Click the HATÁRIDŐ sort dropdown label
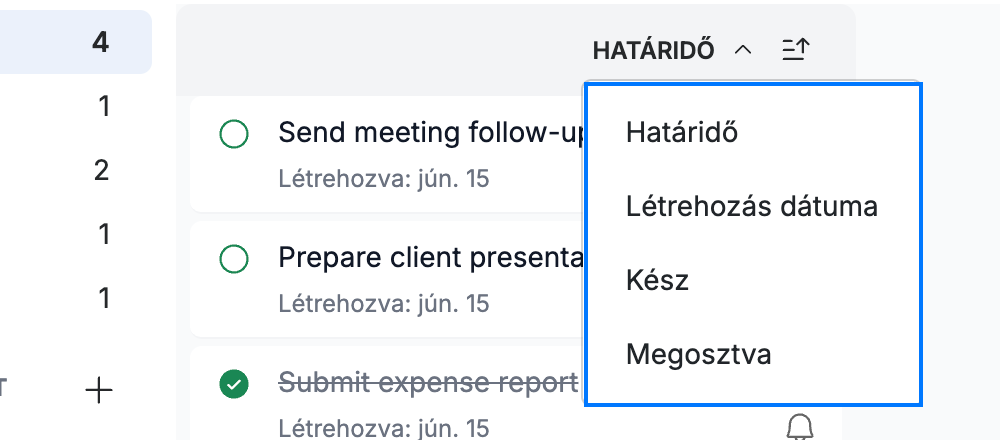This screenshot has height=440, width=1000. click(x=654, y=50)
